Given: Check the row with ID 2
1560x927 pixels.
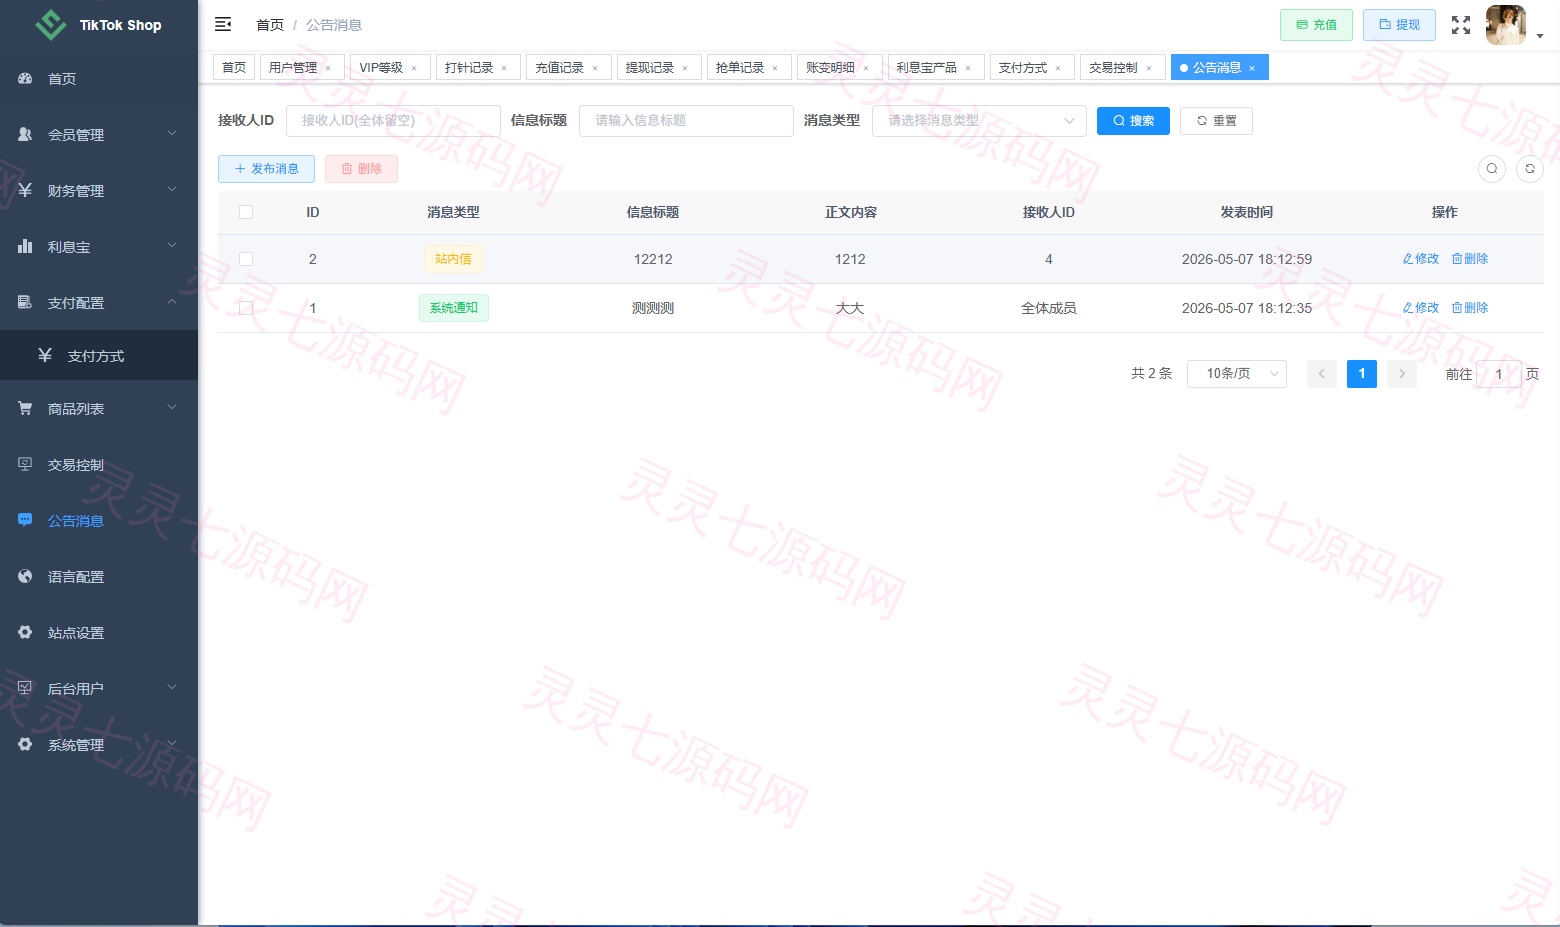Looking at the screenshot, I should (x=246, y=259).
